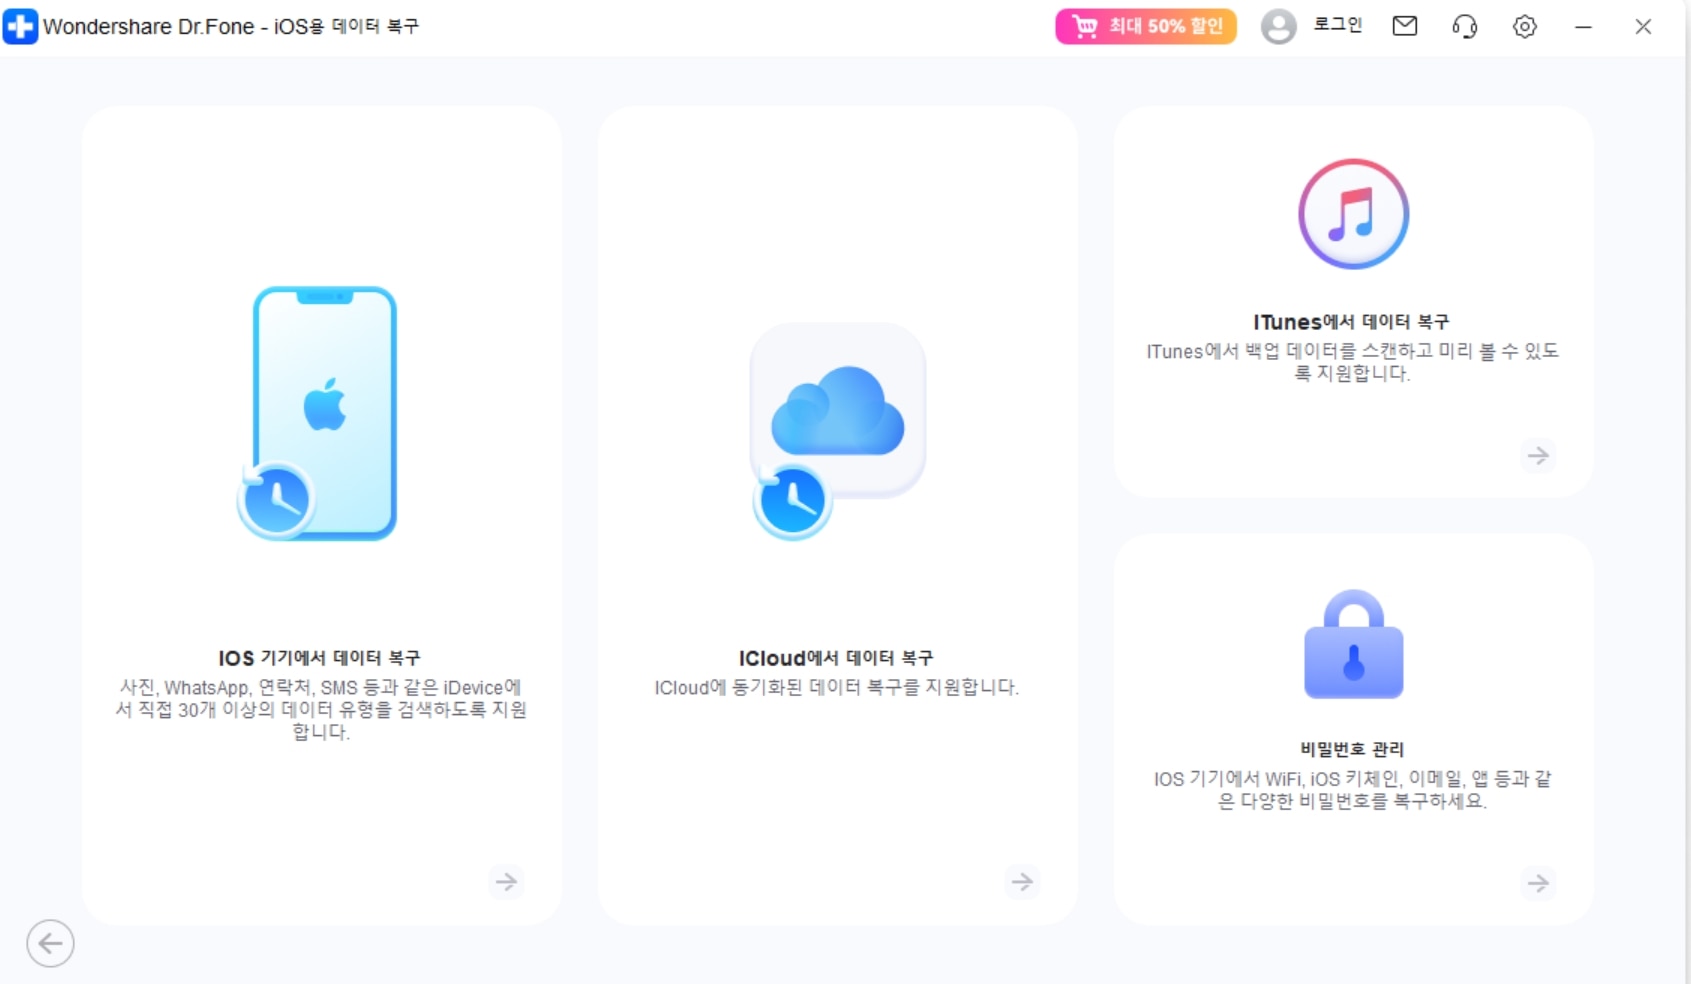Click the iCloud cloud with clock icon
Image resolution: width=1691 pixels, height=984 pixels.
pos(838,431)
